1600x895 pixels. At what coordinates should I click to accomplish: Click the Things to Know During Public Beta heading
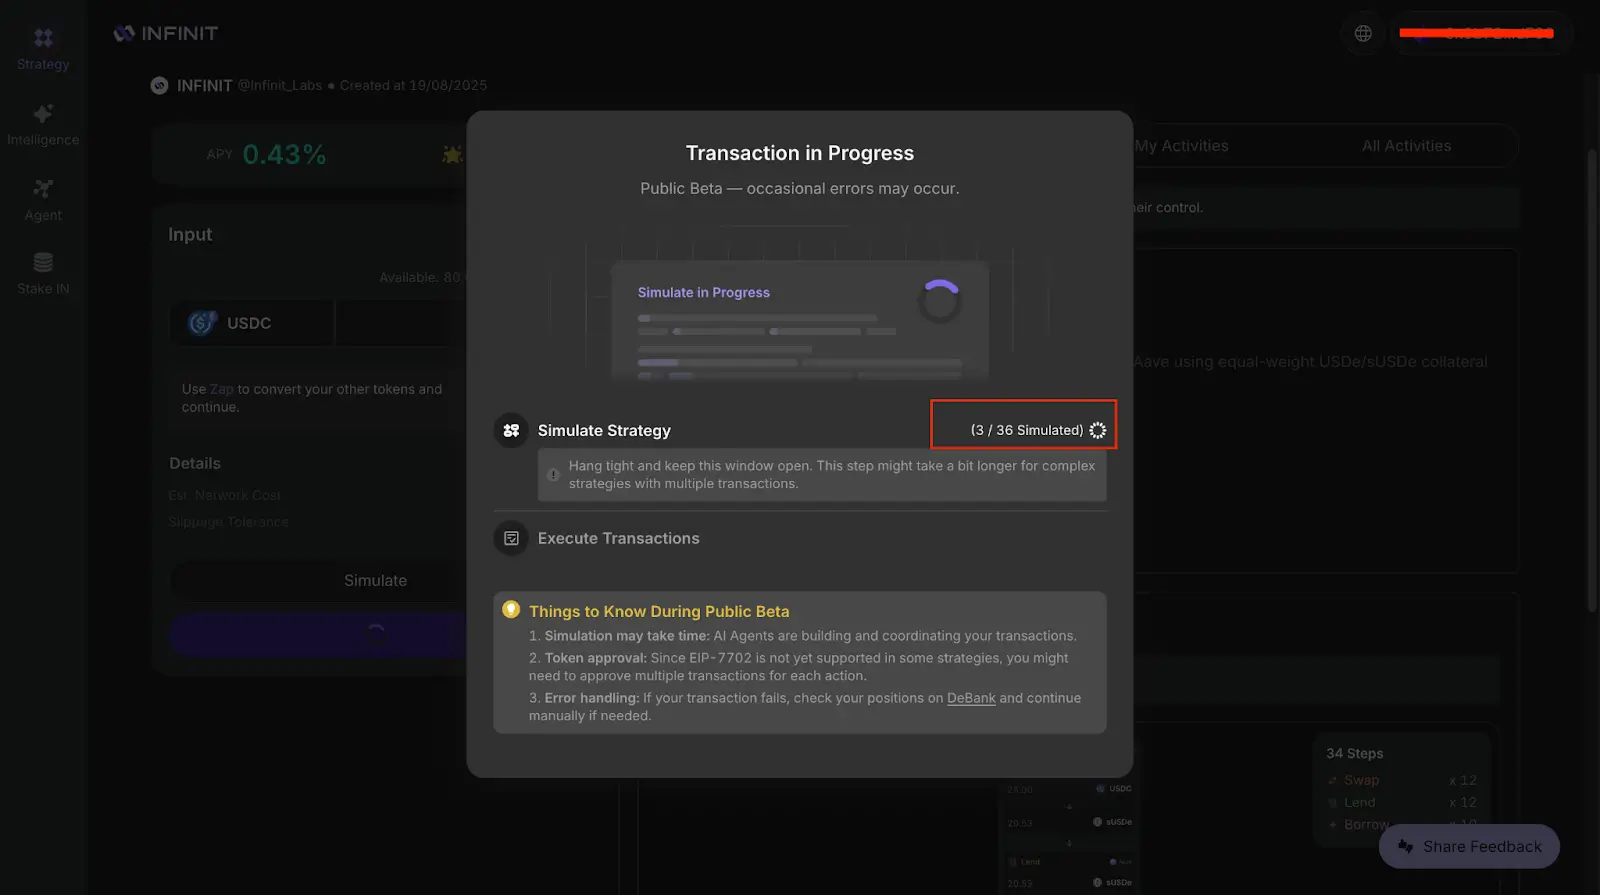(659, 611)
